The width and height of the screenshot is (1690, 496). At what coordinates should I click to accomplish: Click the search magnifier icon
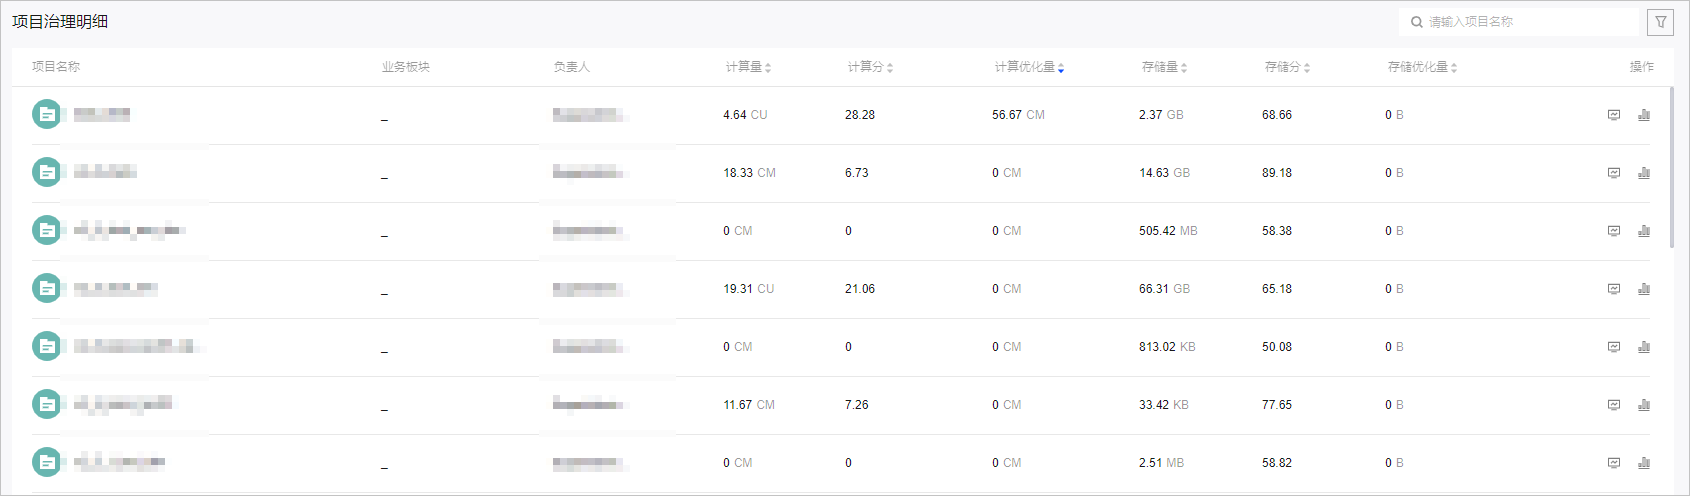pos(1416,22)
